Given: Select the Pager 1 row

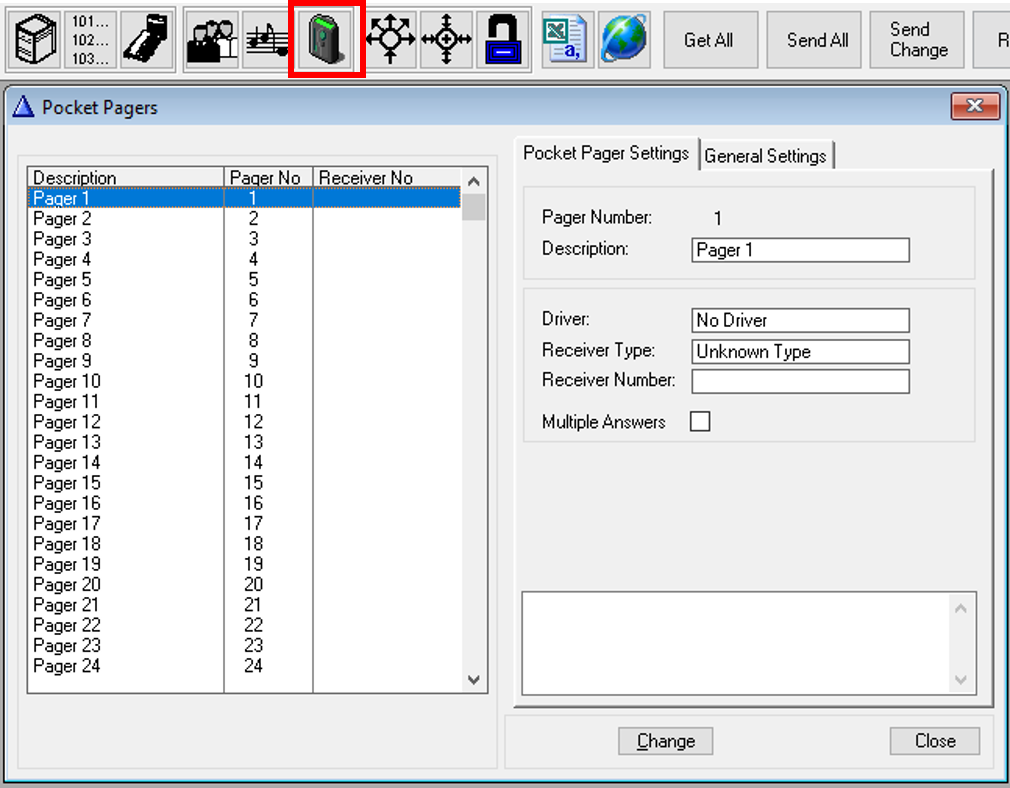Looking at the screenshot, I should [245, 198].
